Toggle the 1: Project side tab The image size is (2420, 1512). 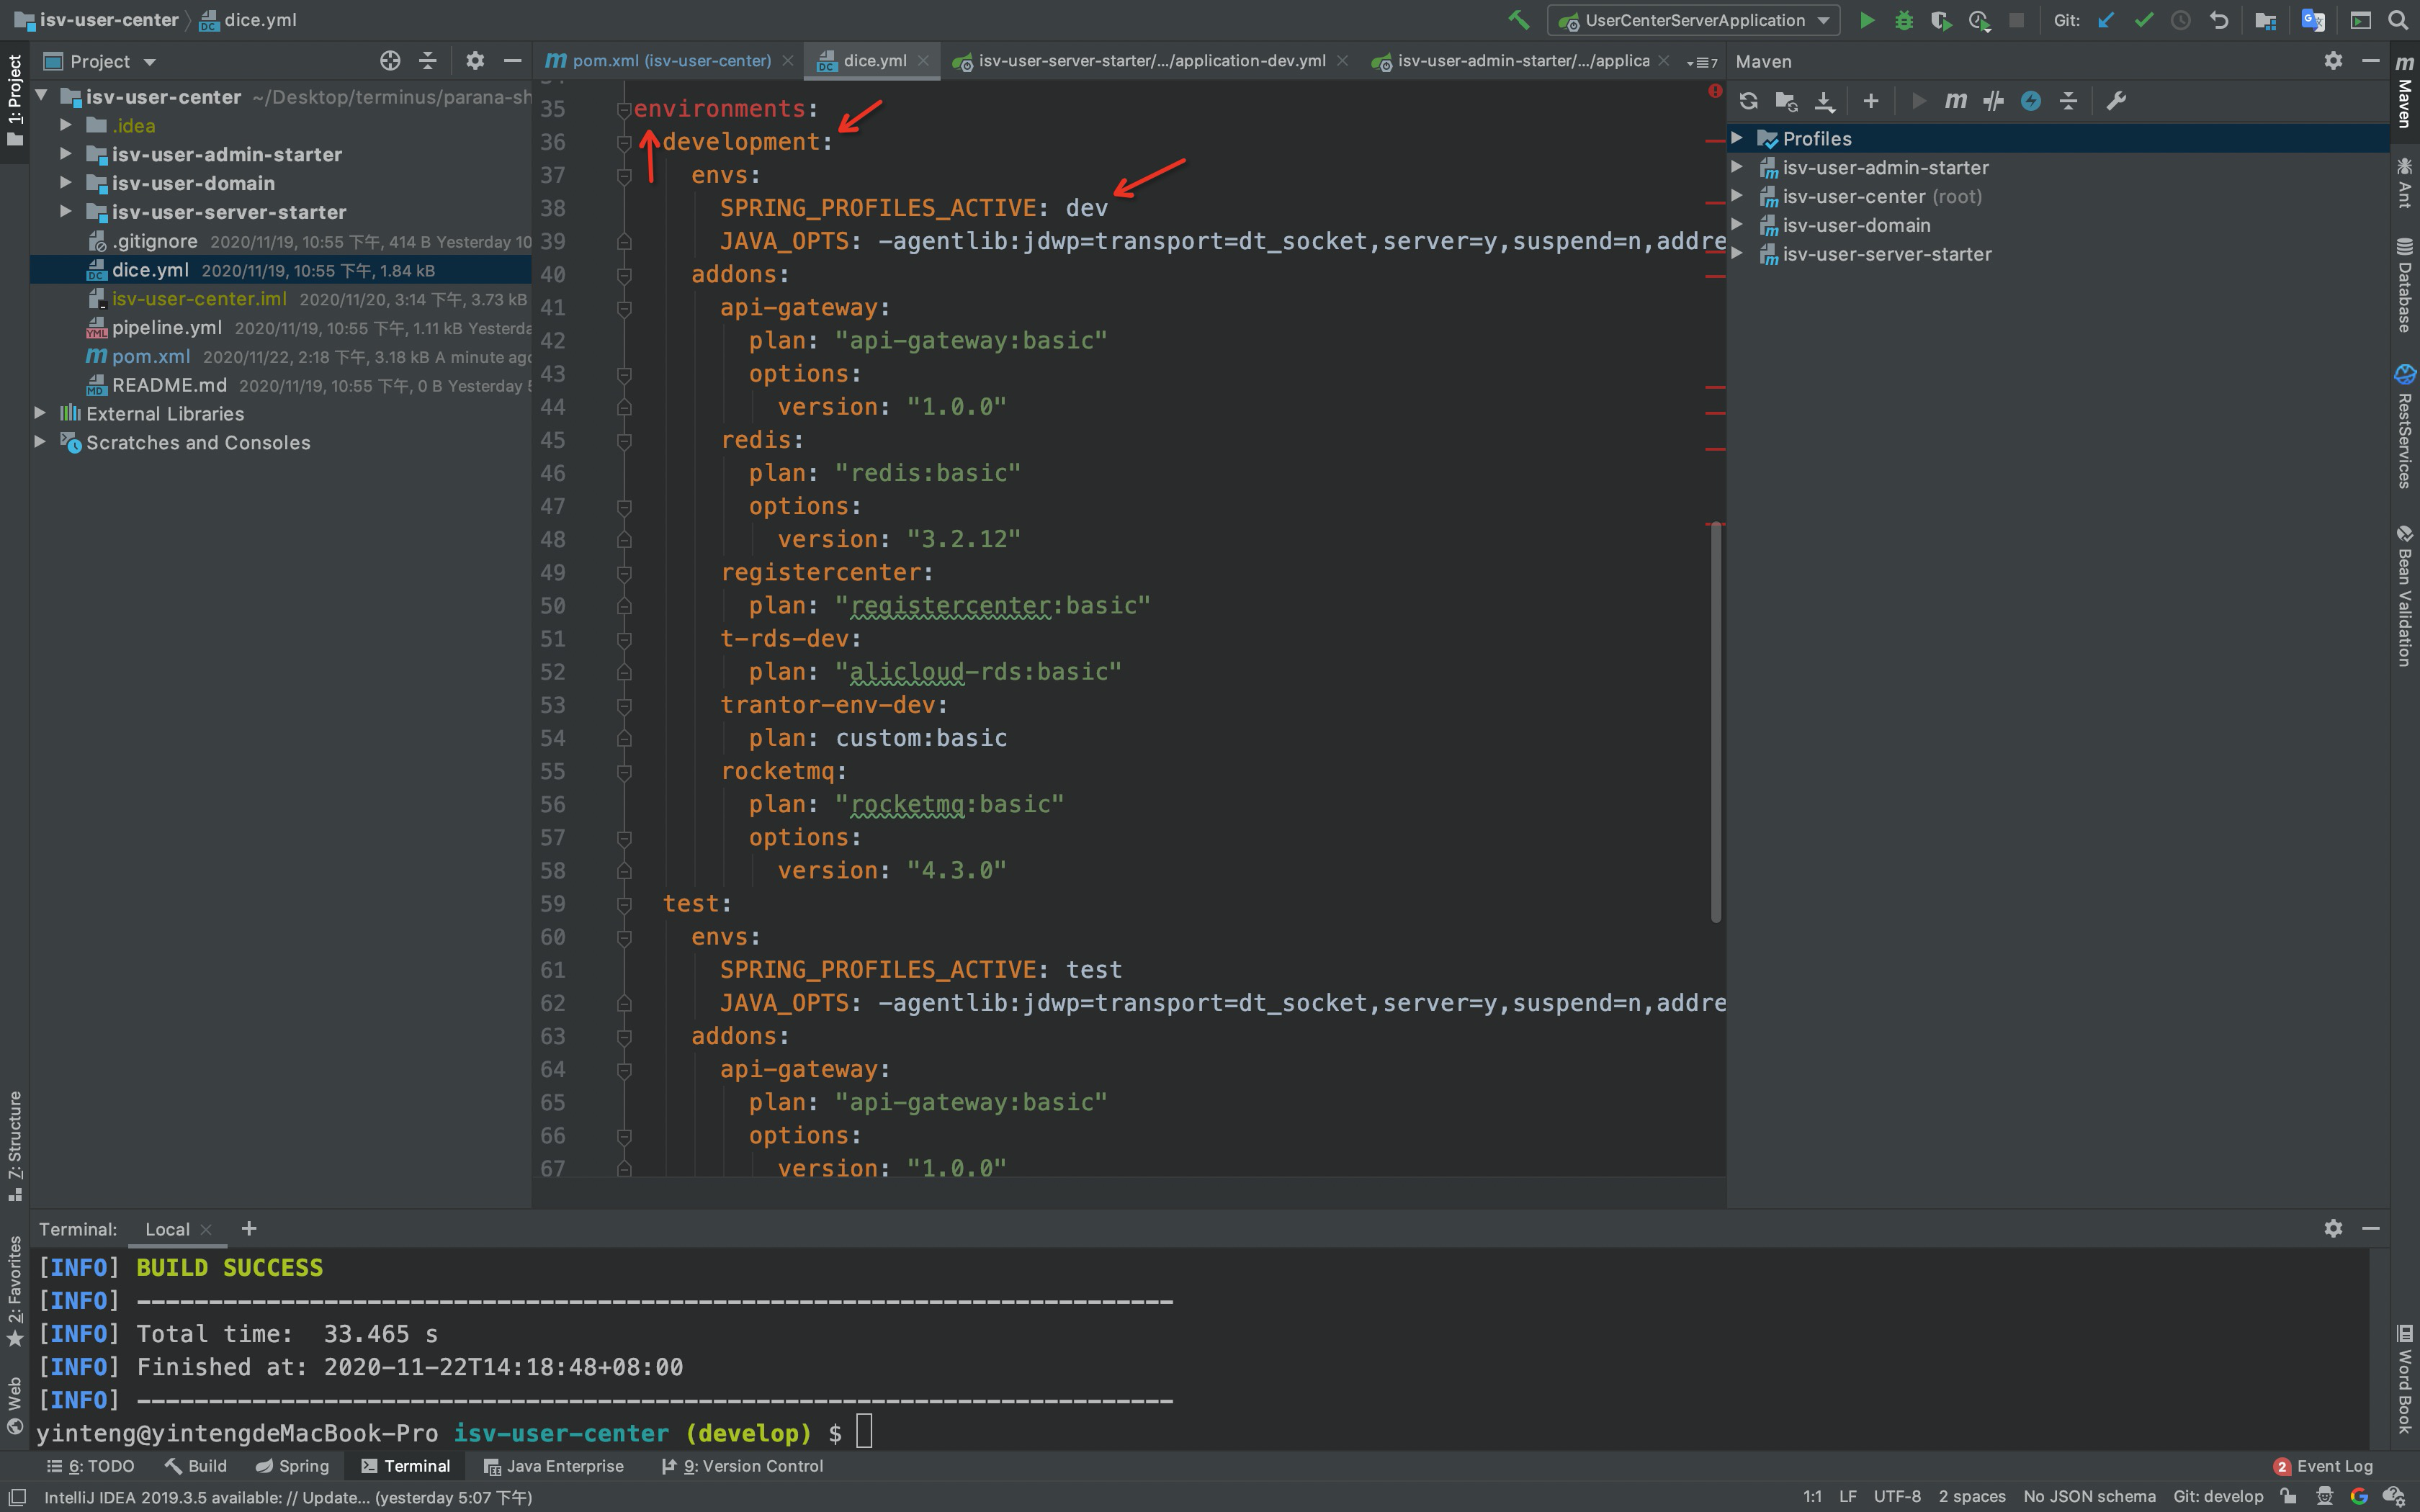[15, 100]
